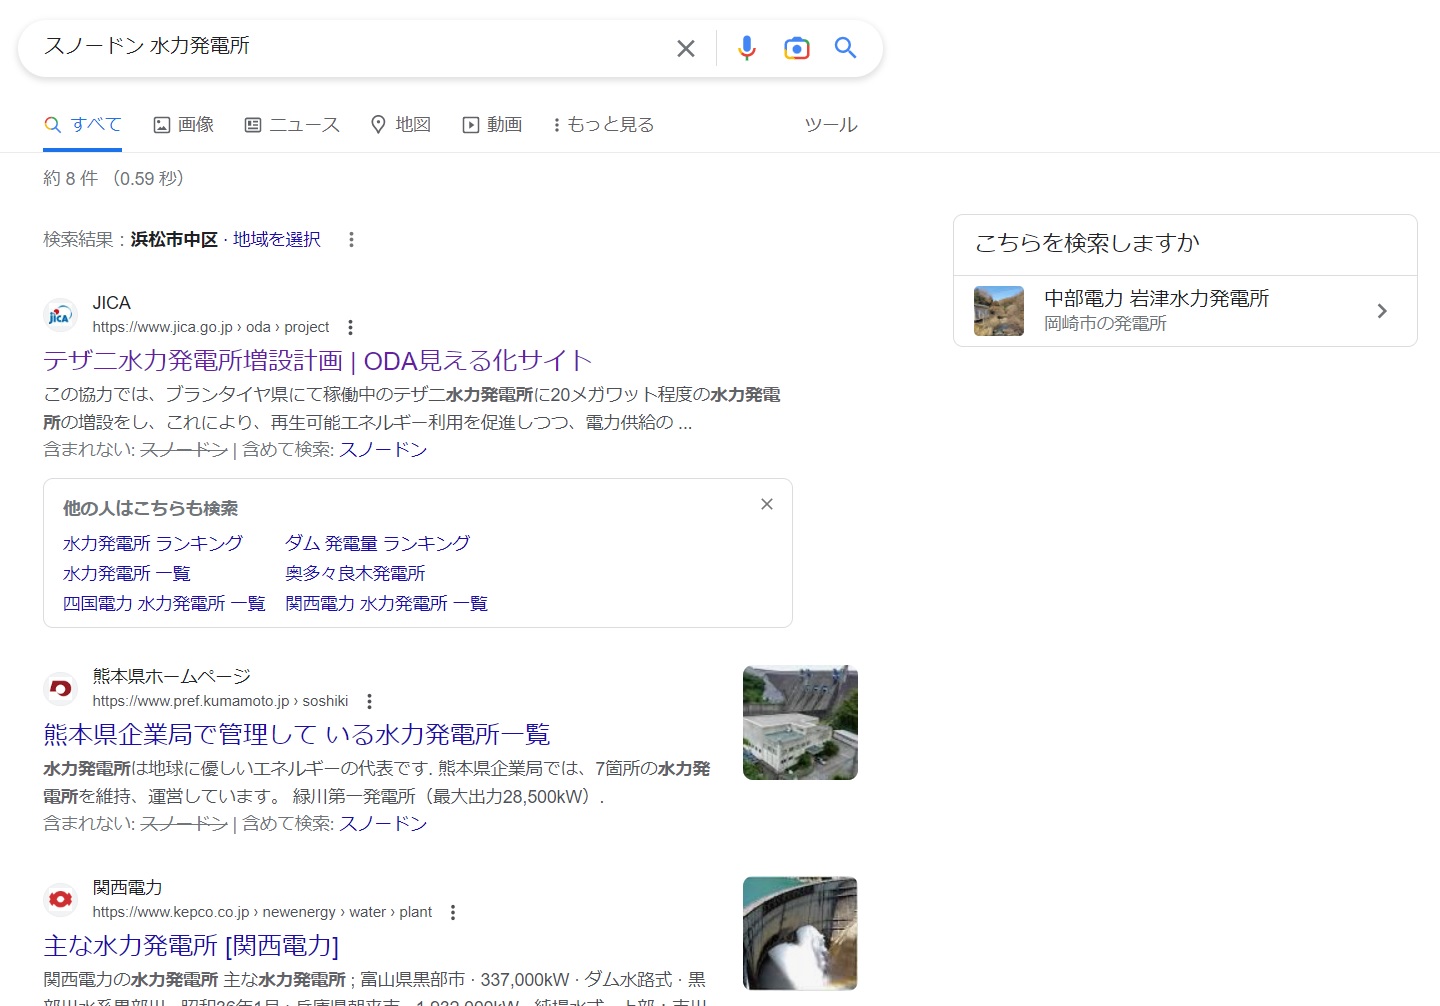
Task: Click the 熊本県ホームページ site name
Action: [172, 677]
